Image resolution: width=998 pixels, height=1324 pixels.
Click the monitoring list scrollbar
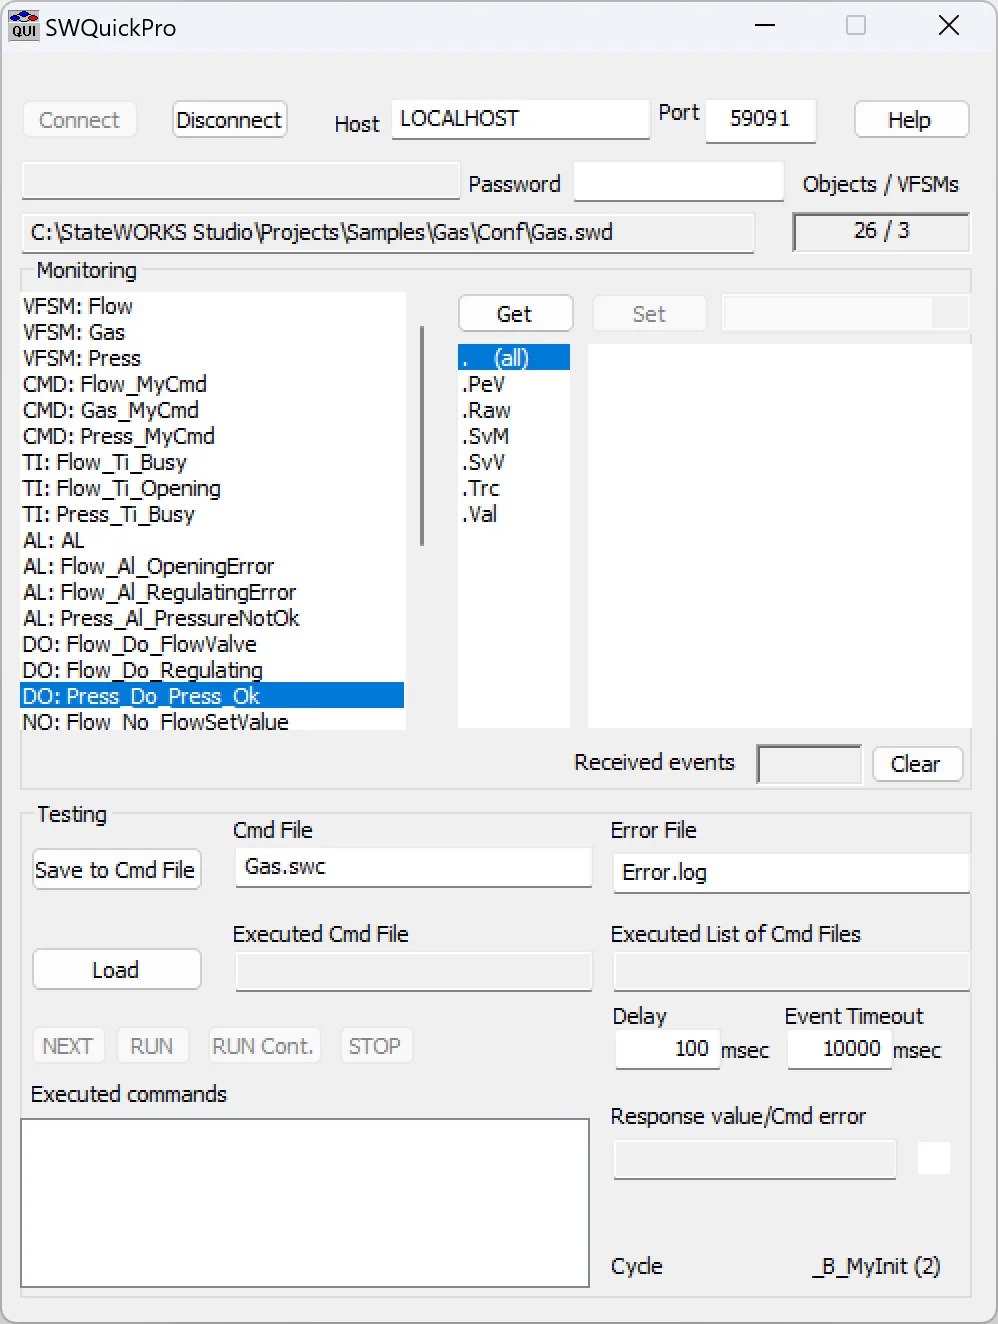[x=422, y=435]
